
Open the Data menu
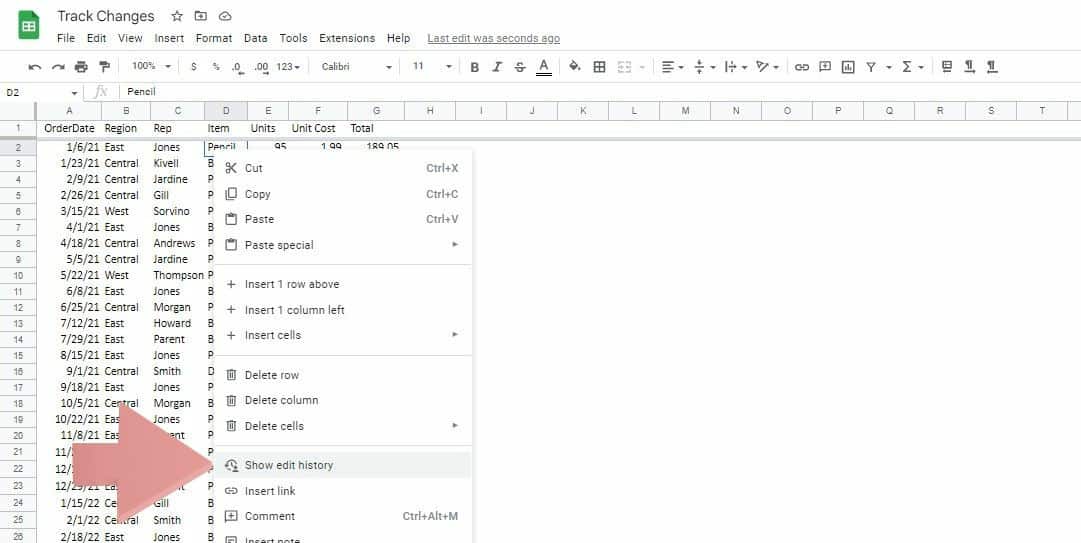(x=256, y=39)
